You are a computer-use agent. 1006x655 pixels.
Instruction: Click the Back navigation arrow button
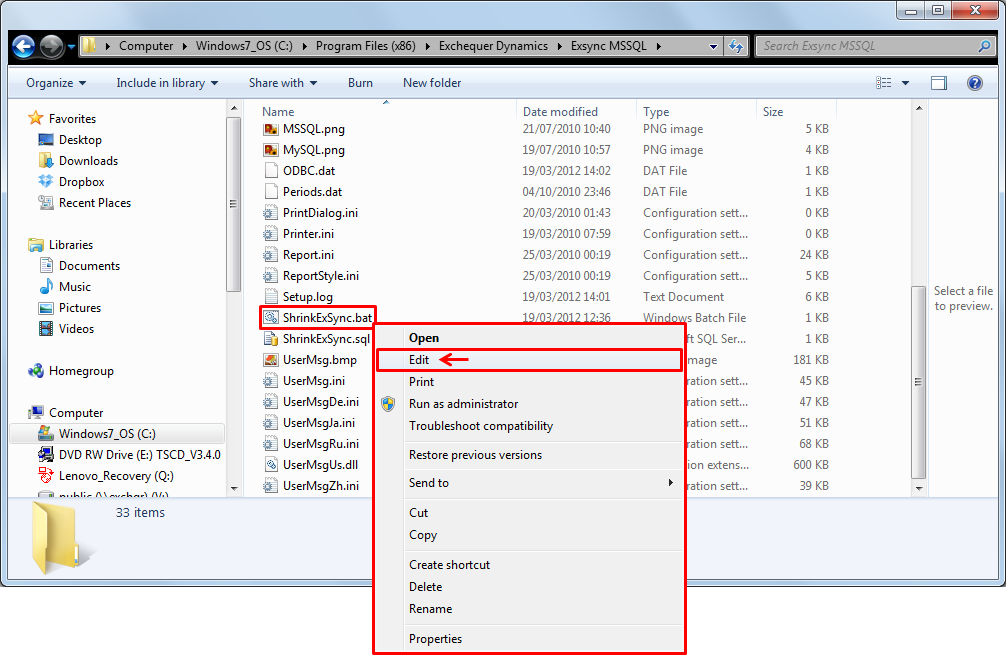[24, 46]
